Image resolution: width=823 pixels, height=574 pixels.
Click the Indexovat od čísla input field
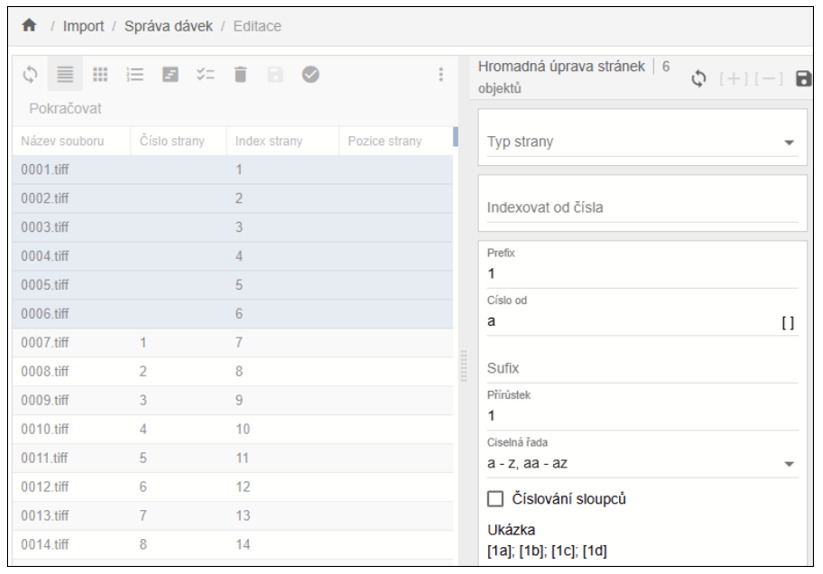pos(642,208)
